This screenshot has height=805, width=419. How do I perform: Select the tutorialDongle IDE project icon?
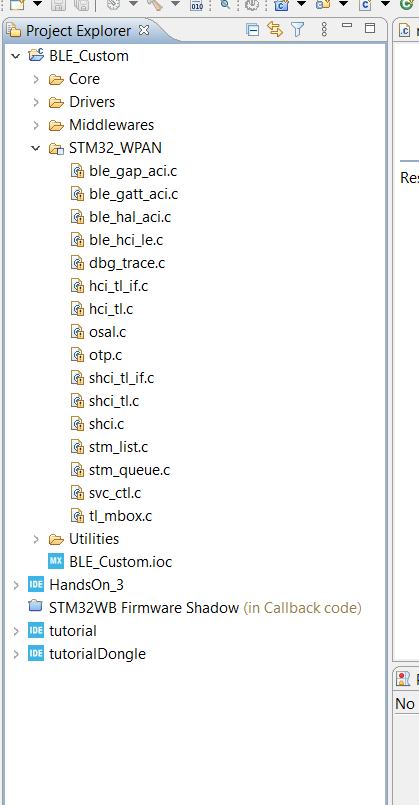[x=36, y=654]
